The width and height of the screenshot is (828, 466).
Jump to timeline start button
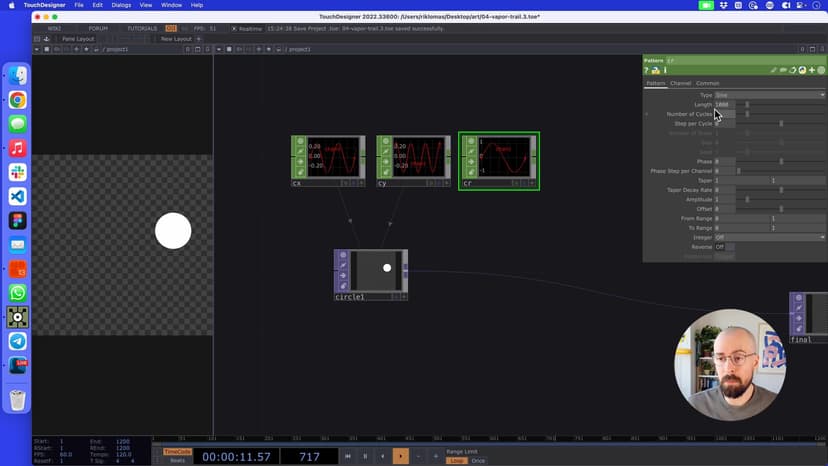pos(348,456)
